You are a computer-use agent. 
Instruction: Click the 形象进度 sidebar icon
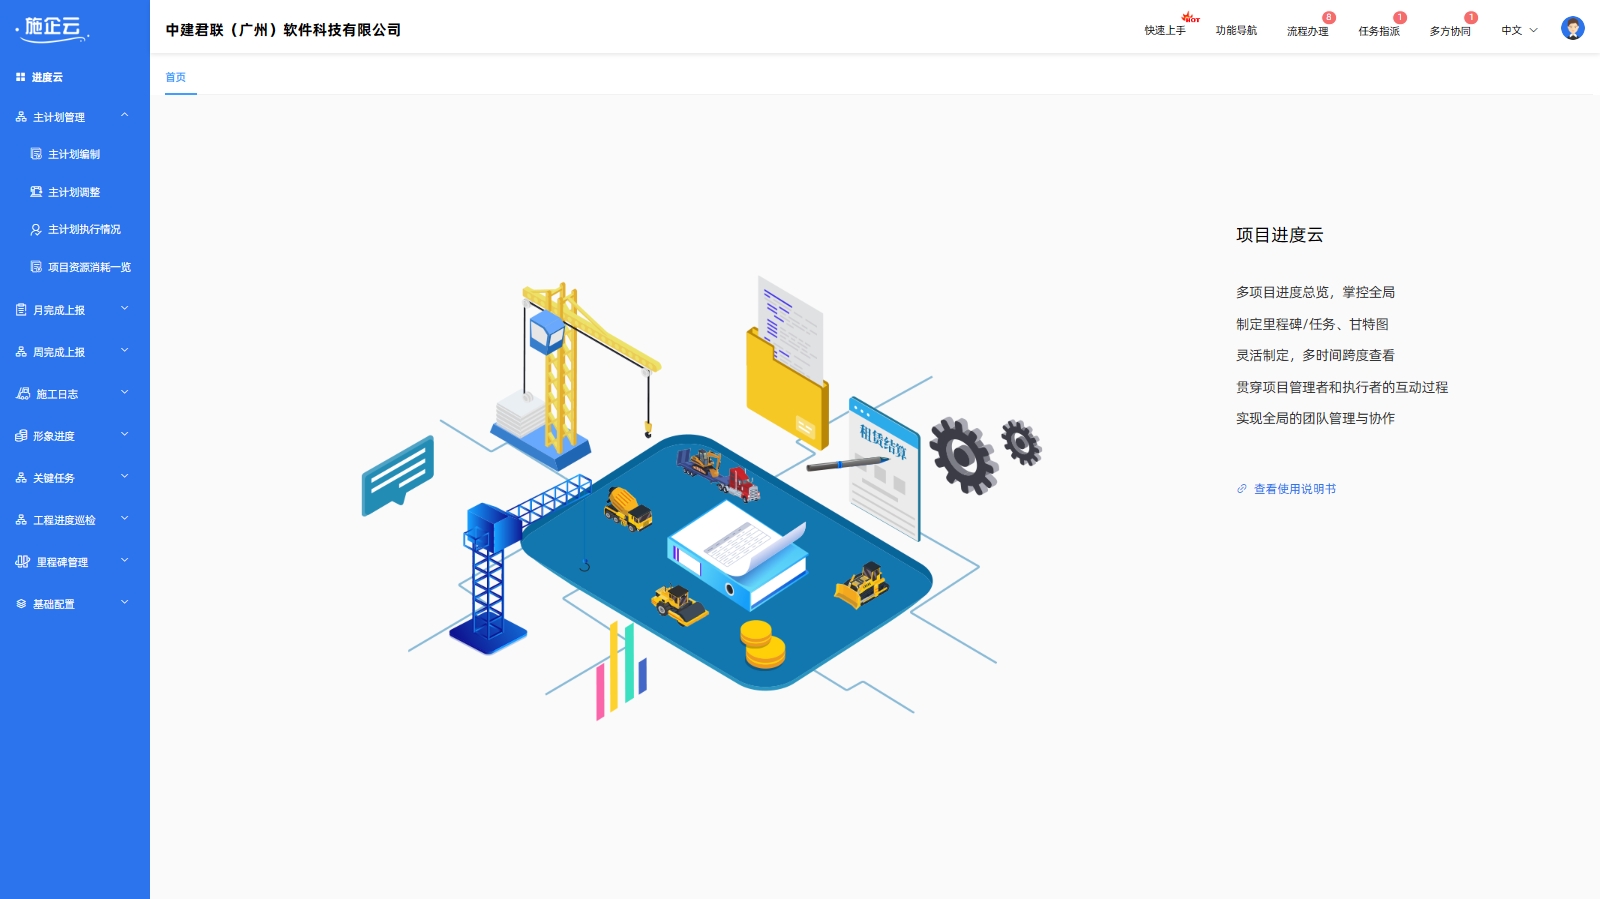21,436
